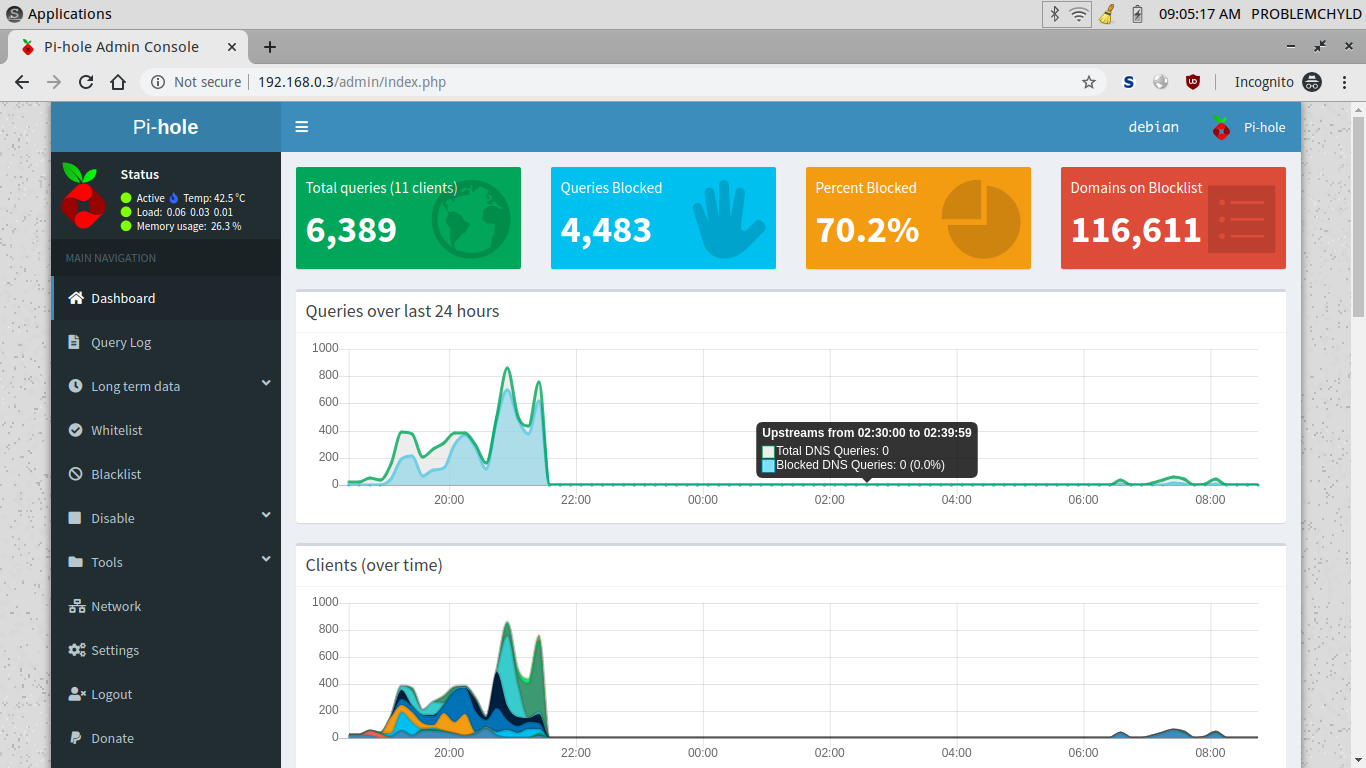Open the Chrome three-dot menu
The width and height of the screenshot is (1366, 768).
(x=1343, y=82)
